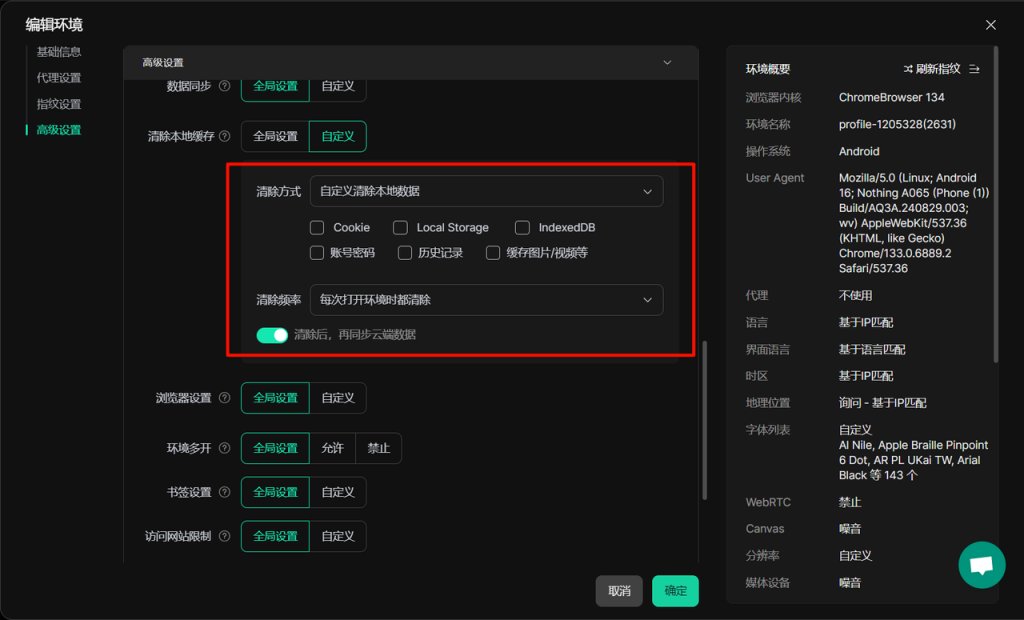The image size is (1024, 620).
Task: Tick the 历史记录 checkbox
Action: [x=405, y=253]
